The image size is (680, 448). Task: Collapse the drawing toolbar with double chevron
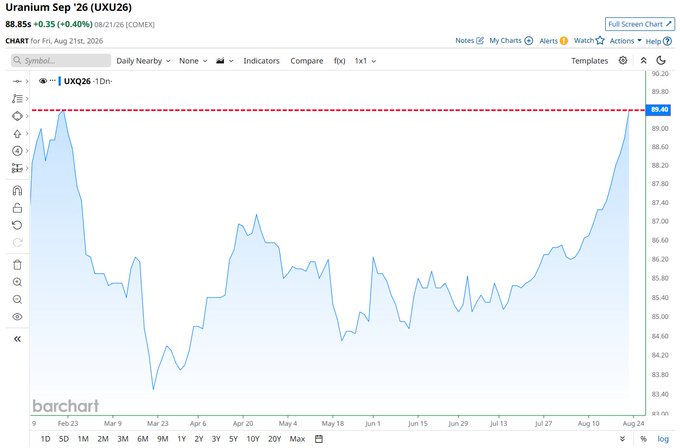pyautogui.click(x=17, y=339)
